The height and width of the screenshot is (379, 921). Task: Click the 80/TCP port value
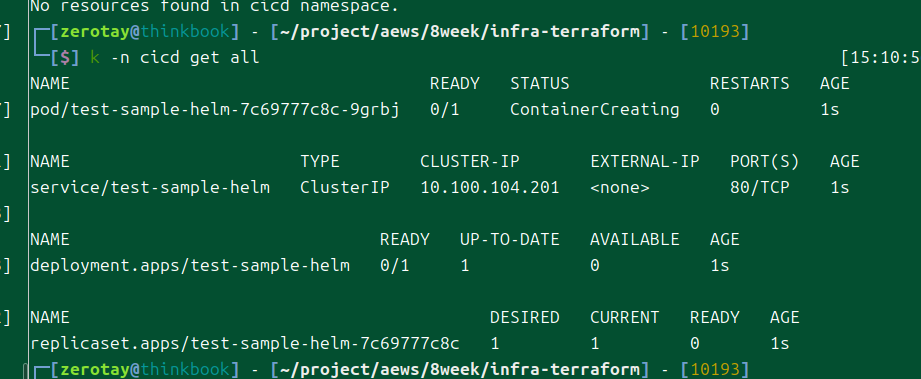(760, 188)
